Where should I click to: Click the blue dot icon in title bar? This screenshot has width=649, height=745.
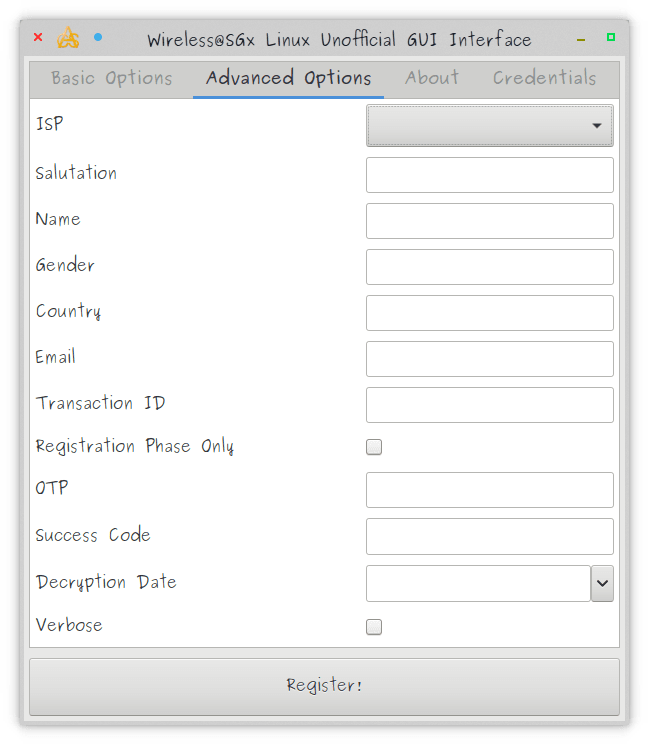click(98, 37)
